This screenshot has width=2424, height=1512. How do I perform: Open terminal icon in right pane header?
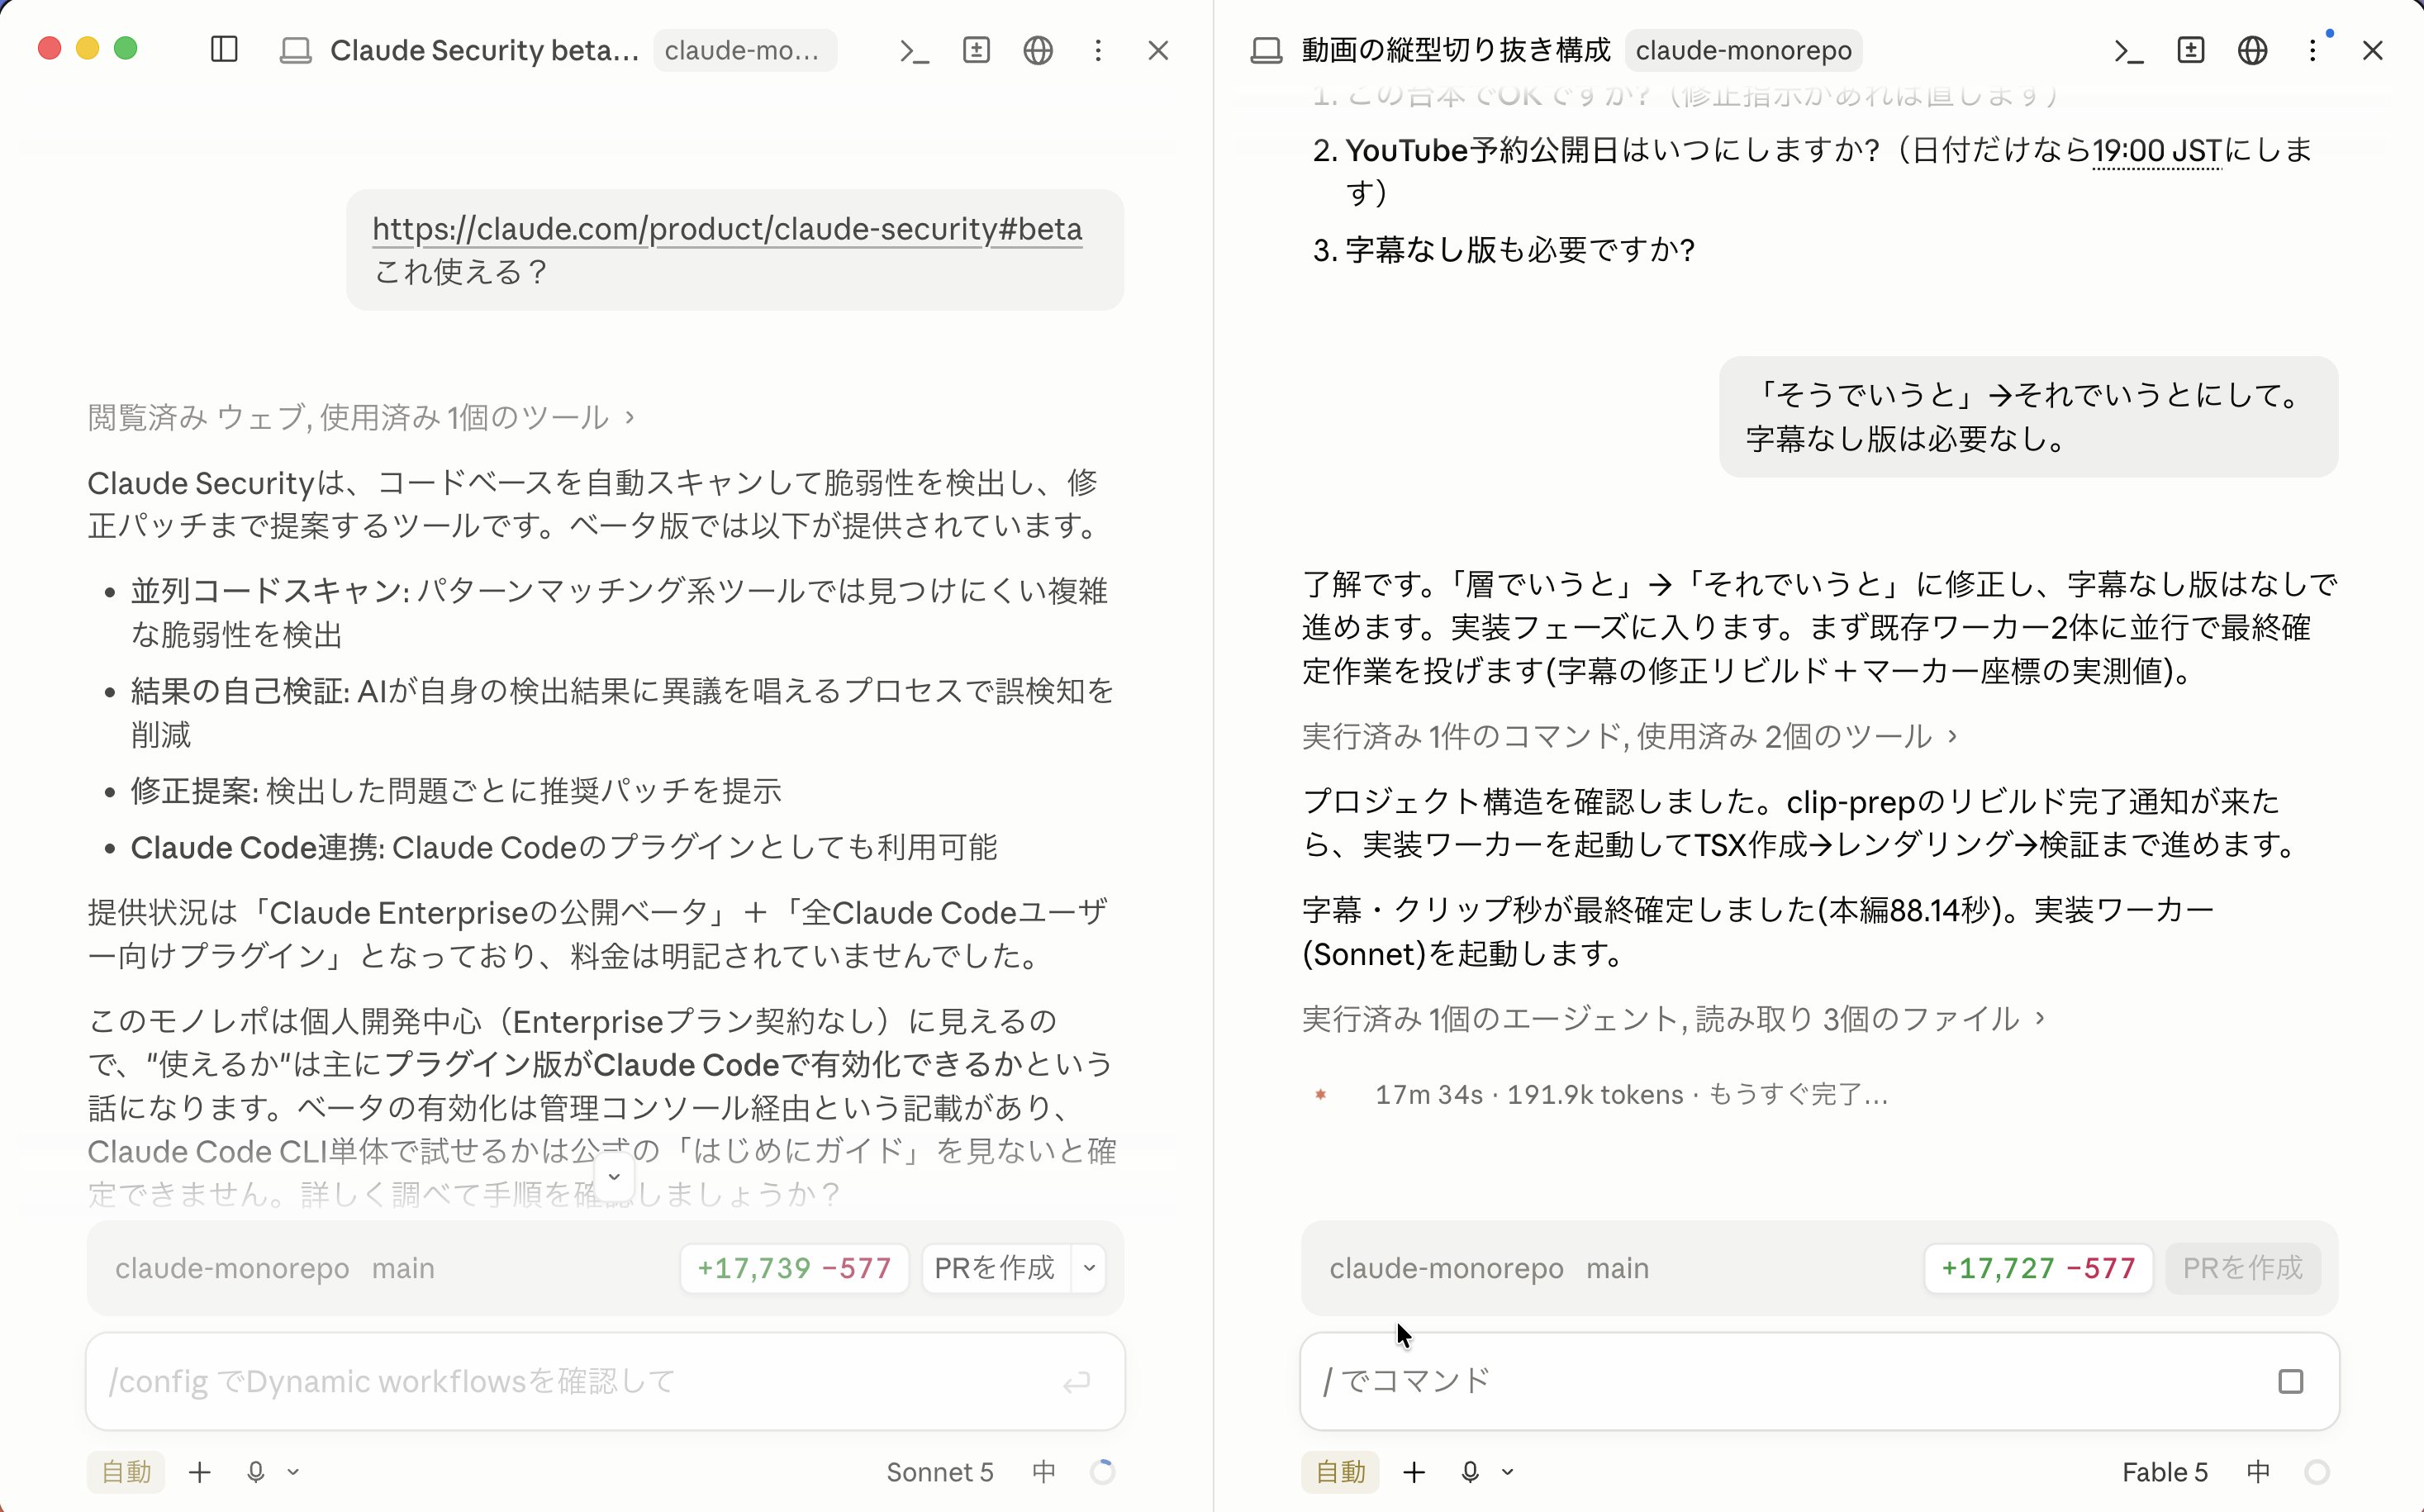(2128, 50)
